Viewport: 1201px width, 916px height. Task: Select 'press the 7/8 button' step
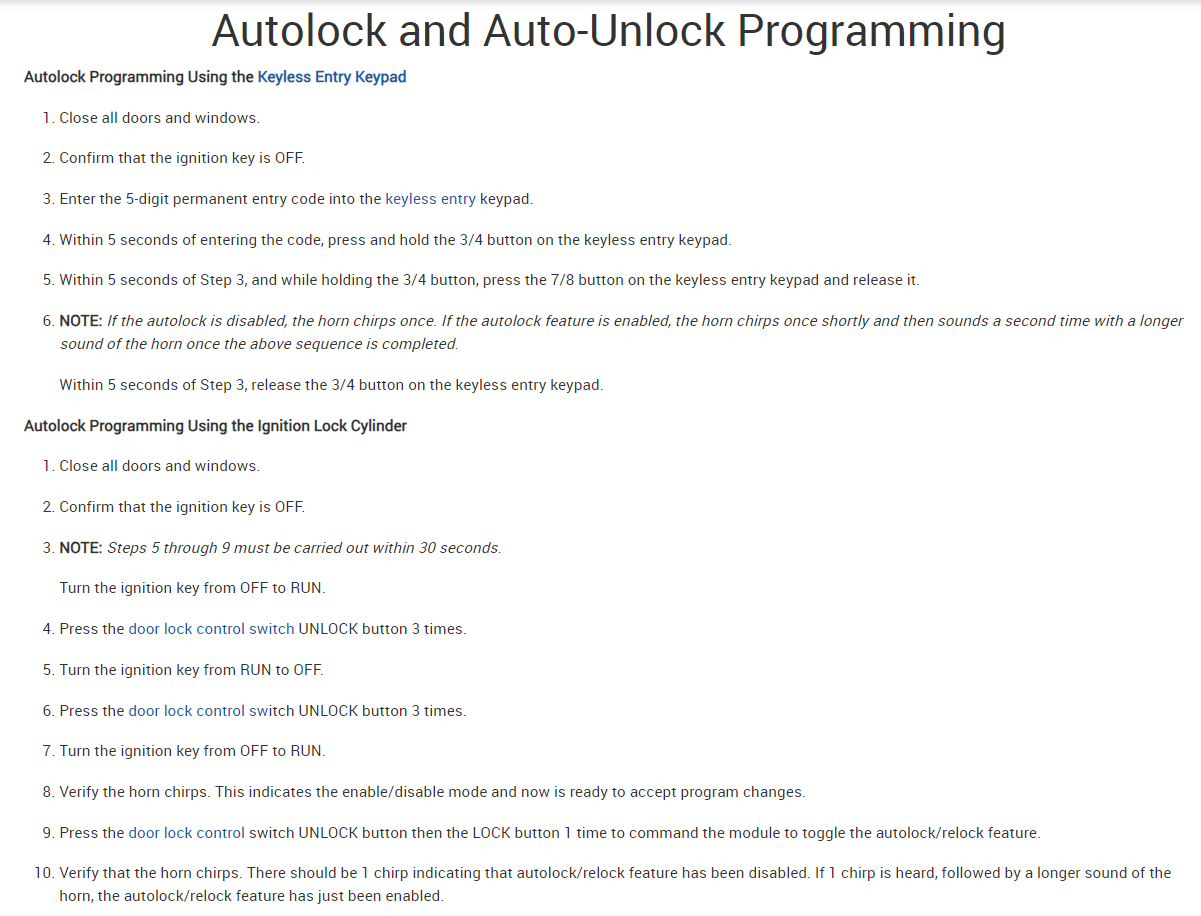tap(489, 280)
